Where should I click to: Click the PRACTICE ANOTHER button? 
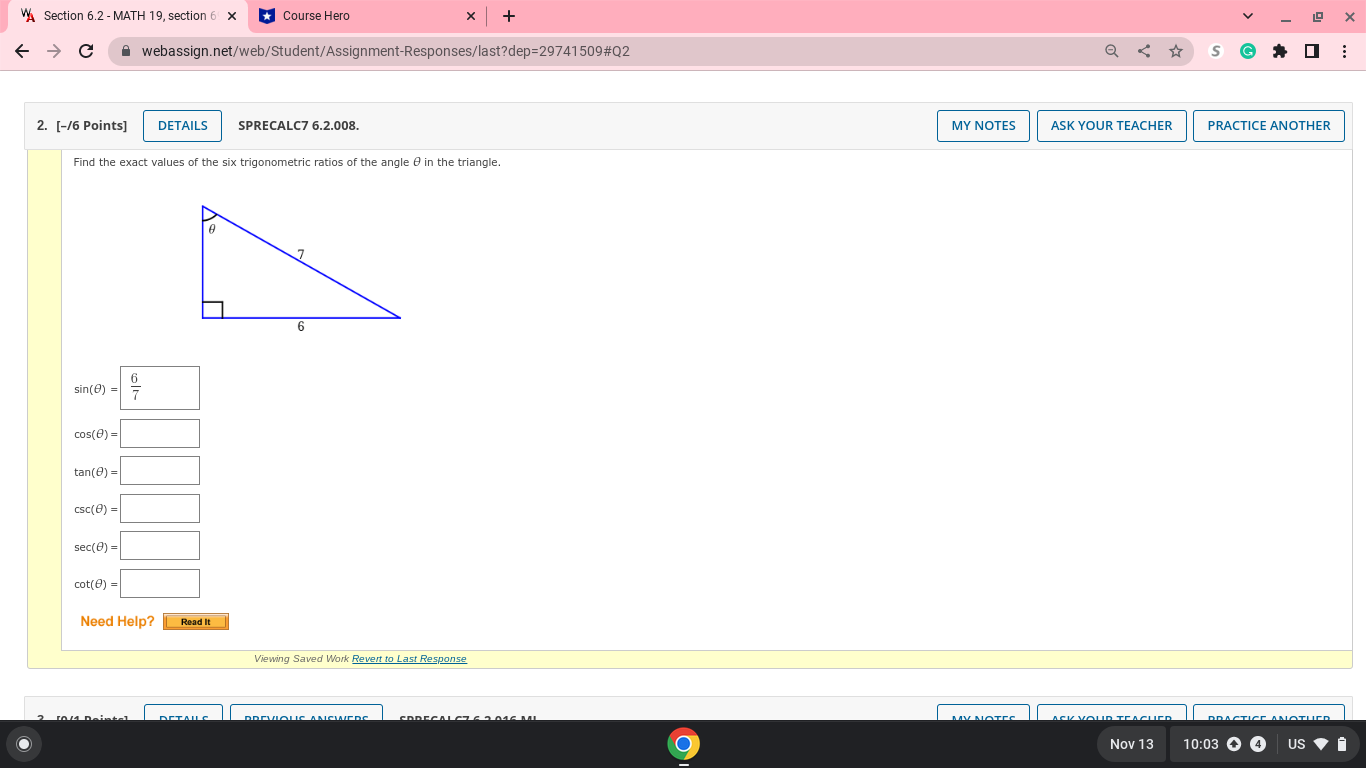pyautogui.click(x=1268, y=125)
